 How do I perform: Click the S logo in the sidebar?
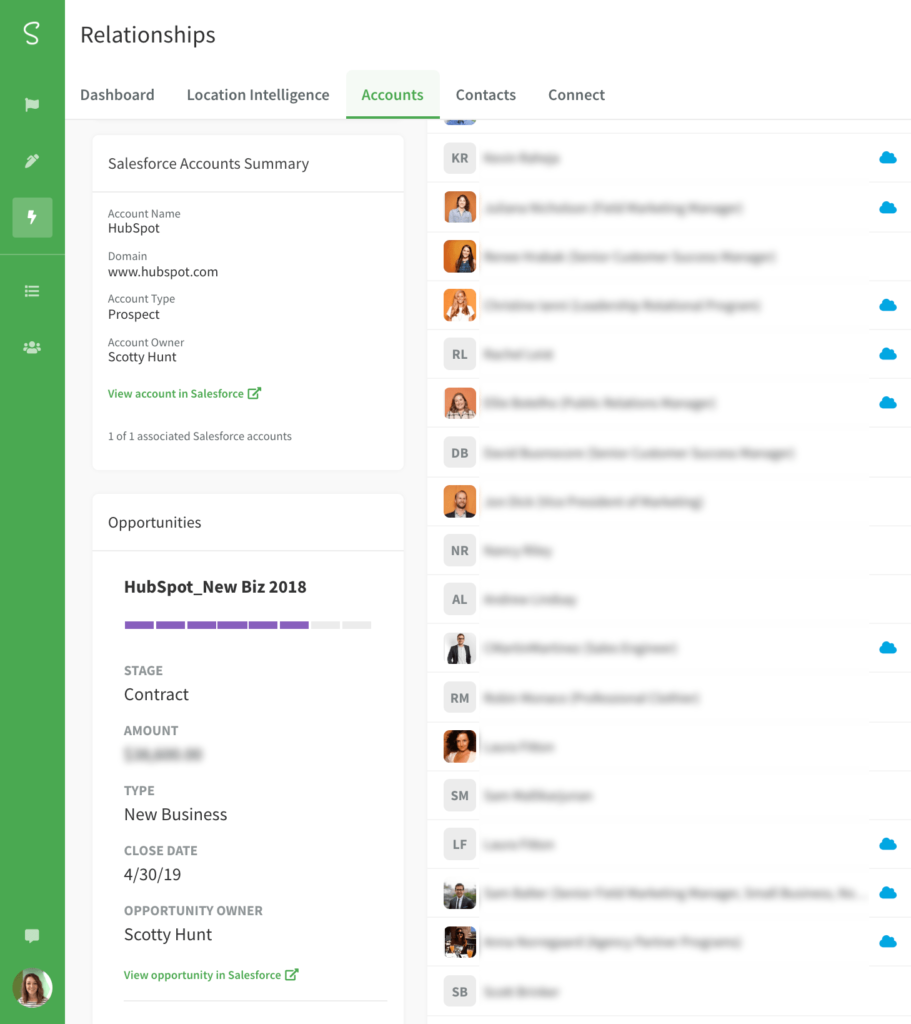coord(31,33)
